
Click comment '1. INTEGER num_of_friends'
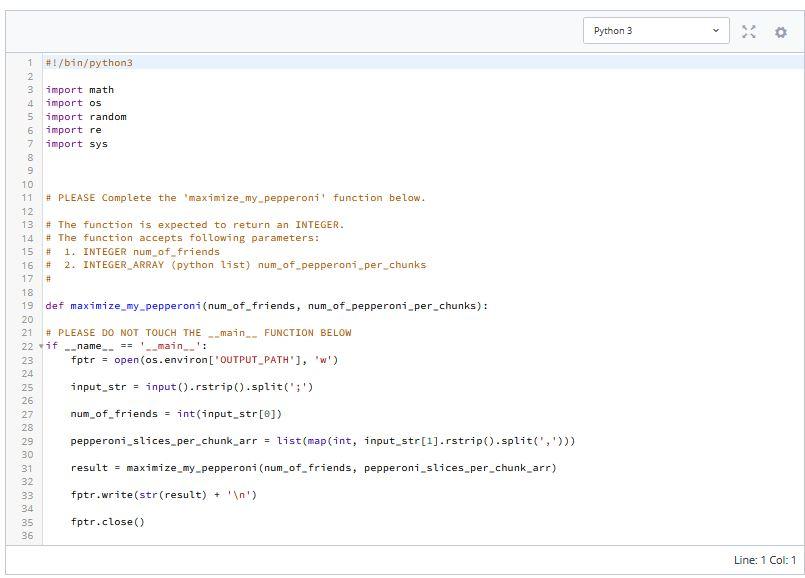(x=132, y=252)
